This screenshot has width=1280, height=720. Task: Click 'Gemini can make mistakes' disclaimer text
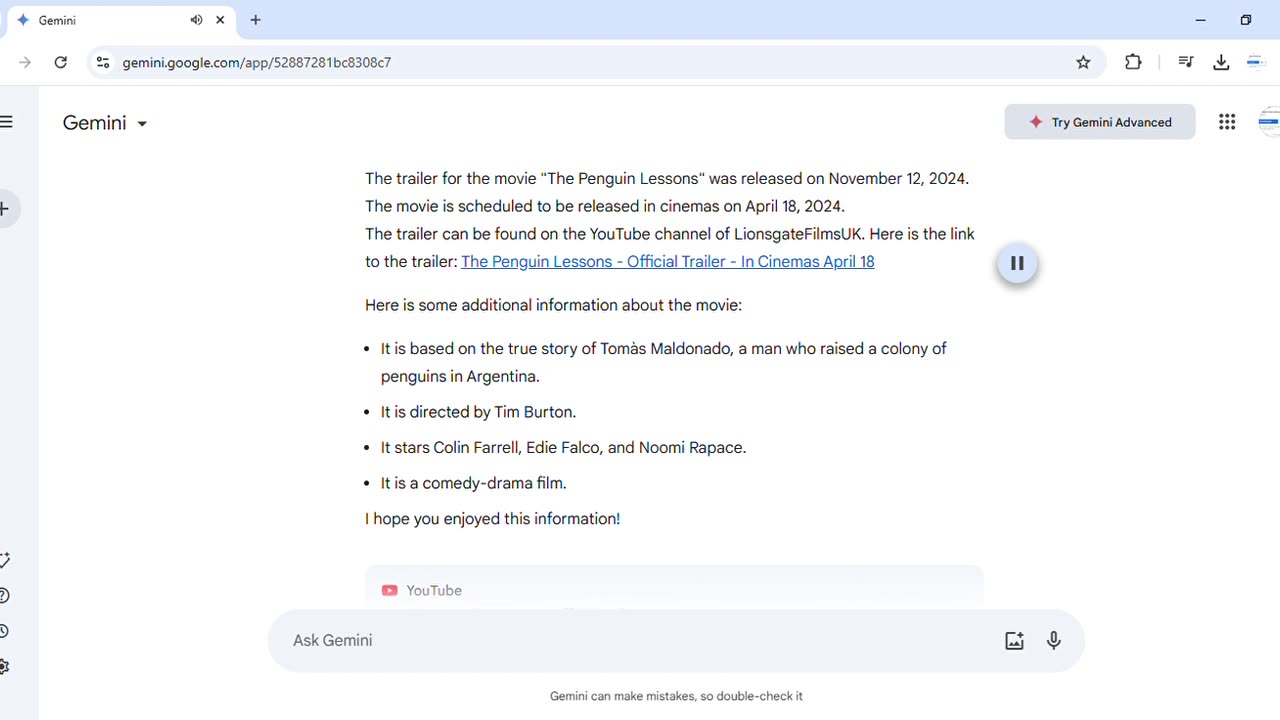676,696
